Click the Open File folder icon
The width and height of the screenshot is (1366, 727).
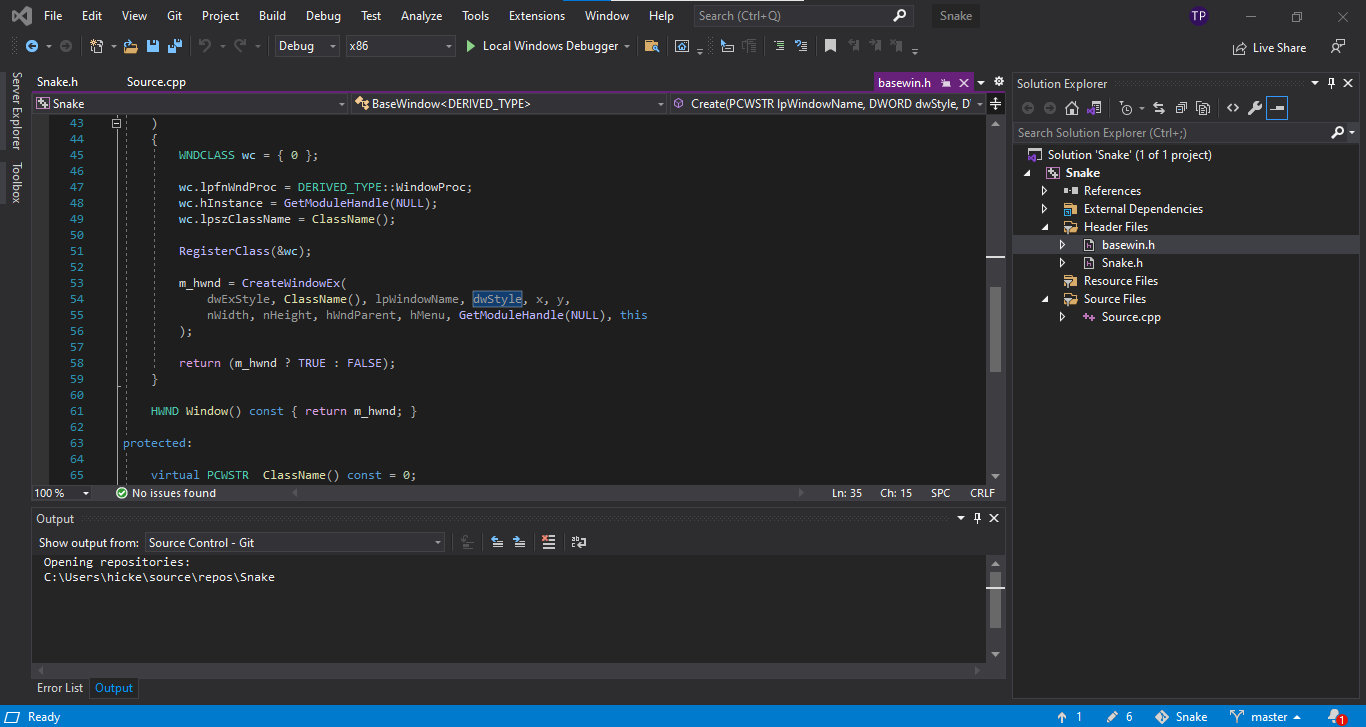click(130, 46)
